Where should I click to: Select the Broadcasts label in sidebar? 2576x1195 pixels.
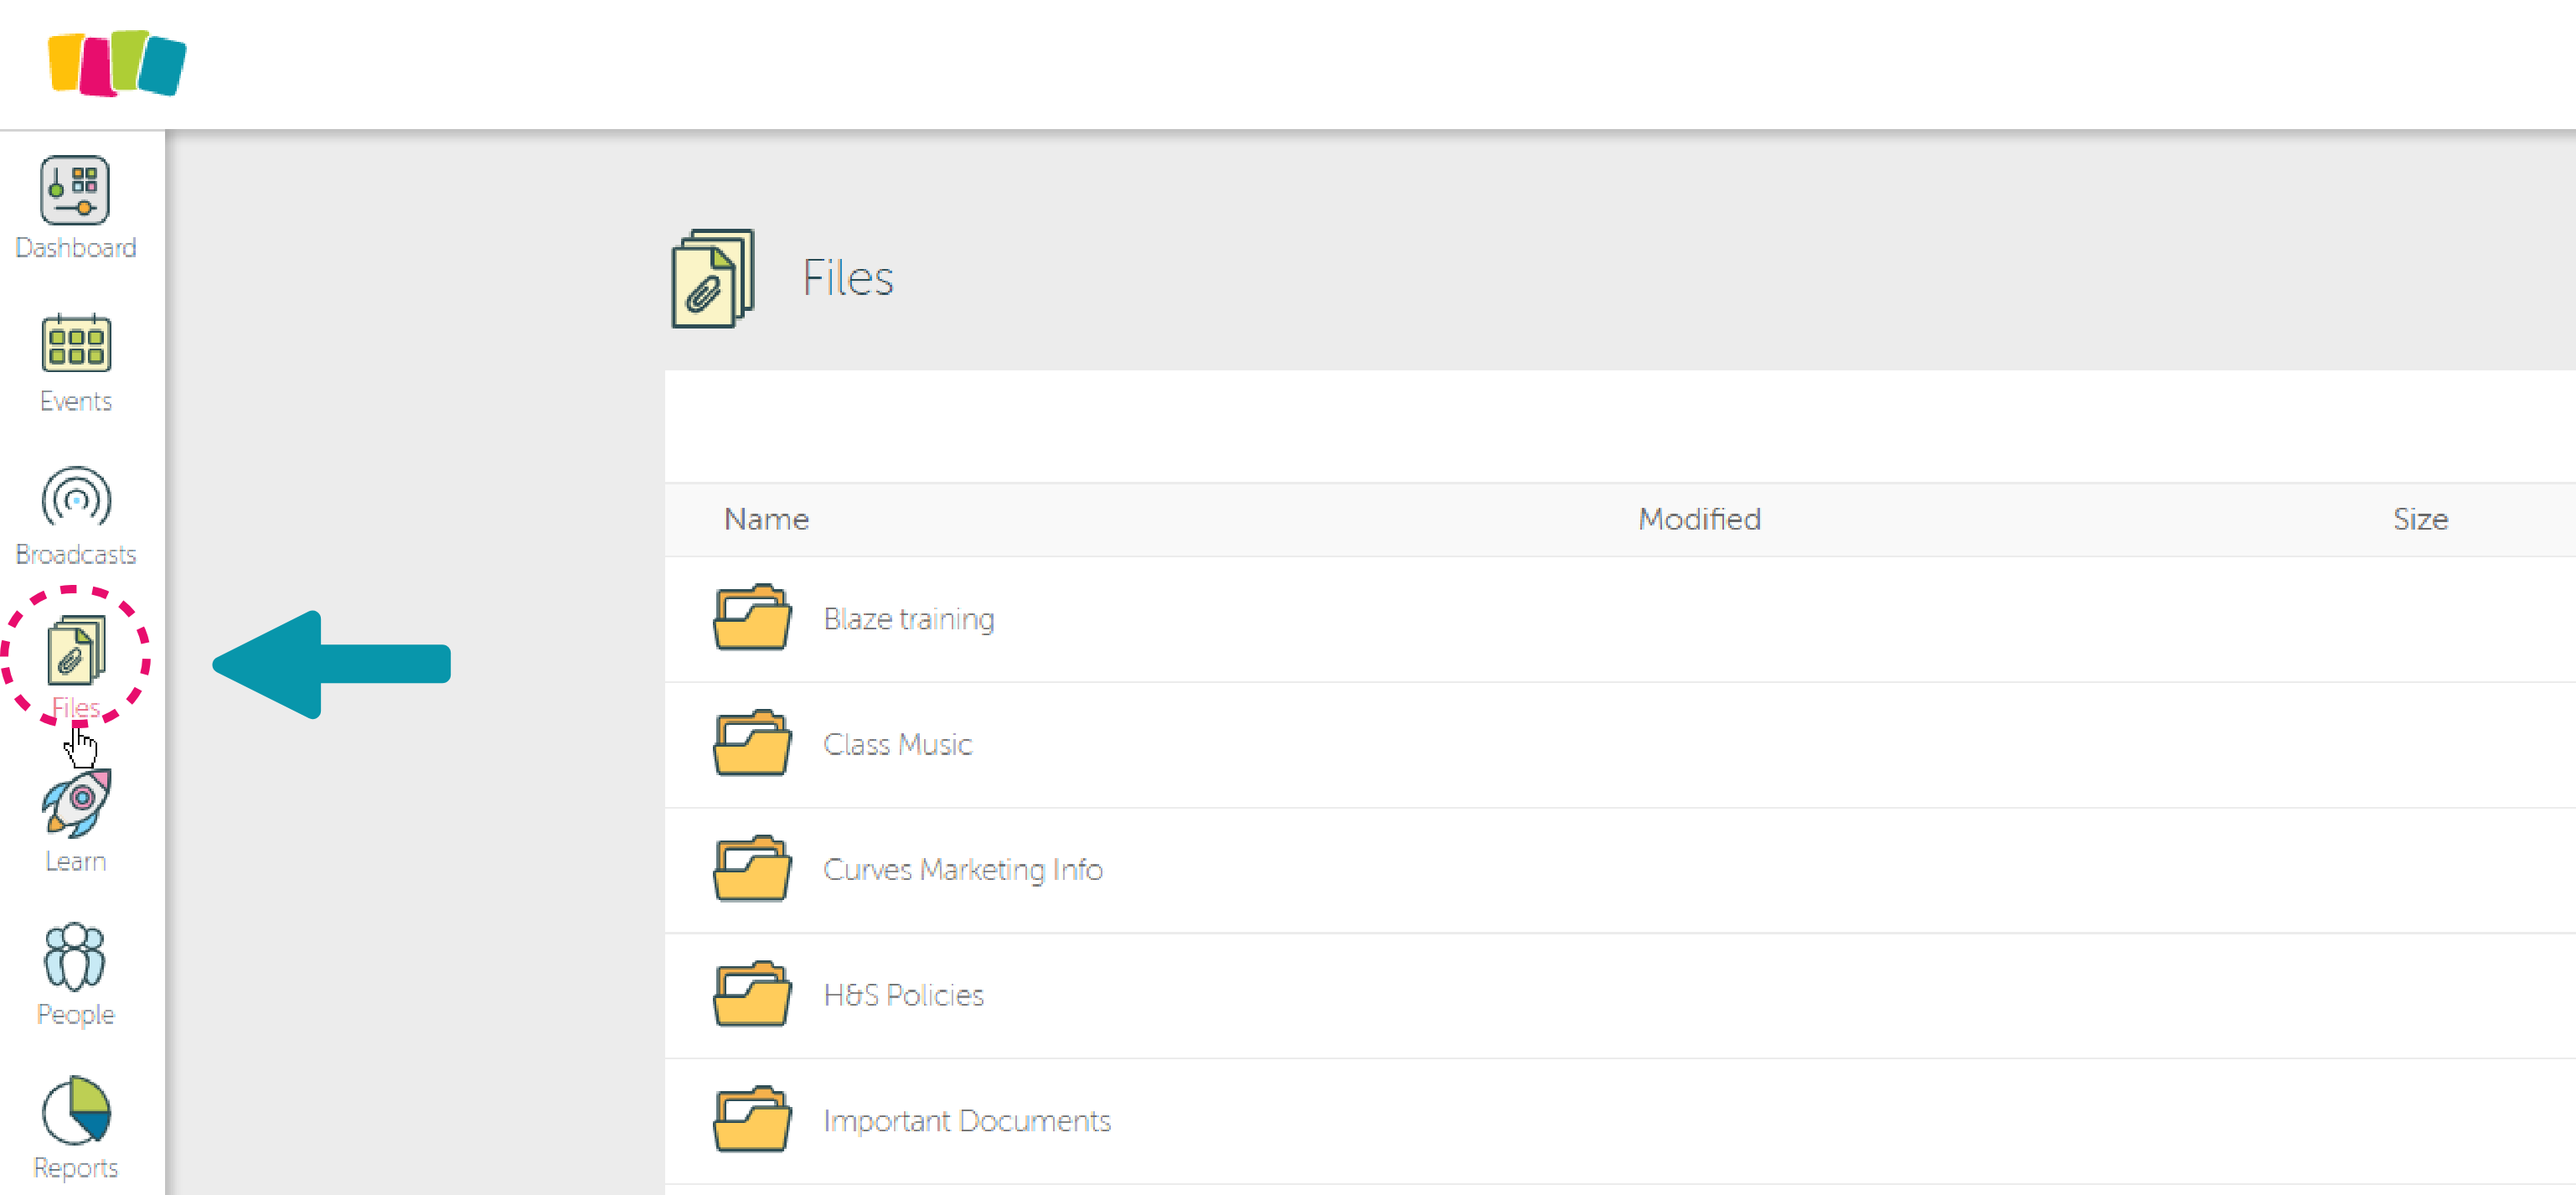(x=76, y=554)
